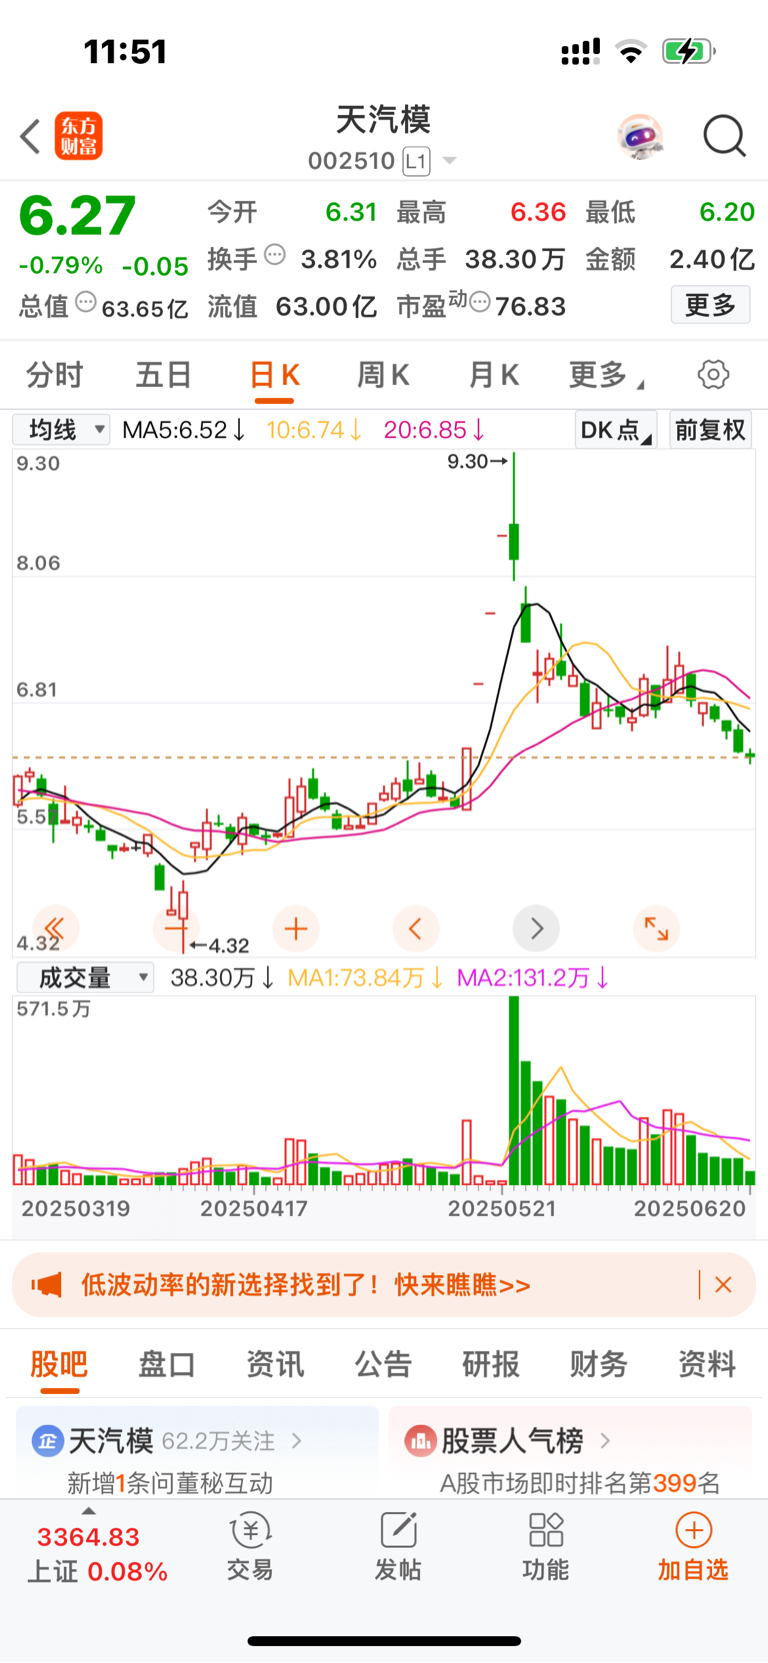Move chart right with right chevron

click(536, 929)
